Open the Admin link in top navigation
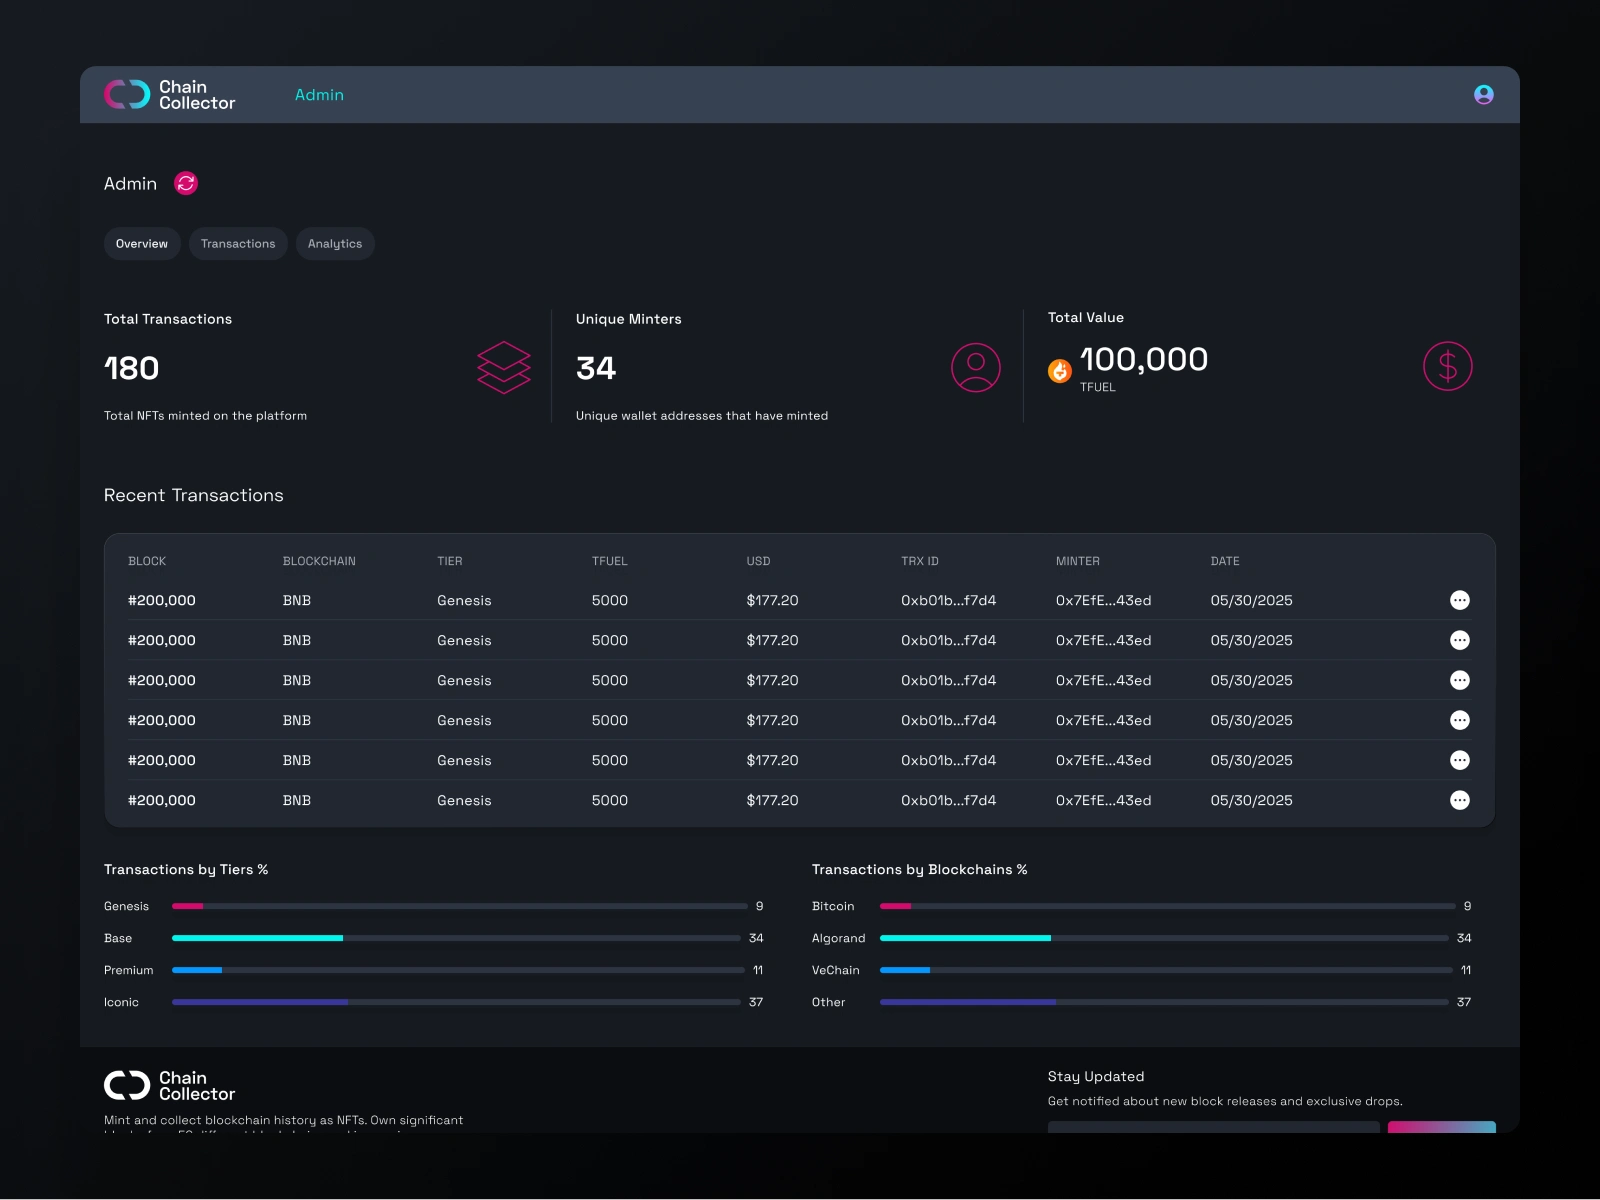Screen dimensions: 1600x1200 click(x=319, y=95)
